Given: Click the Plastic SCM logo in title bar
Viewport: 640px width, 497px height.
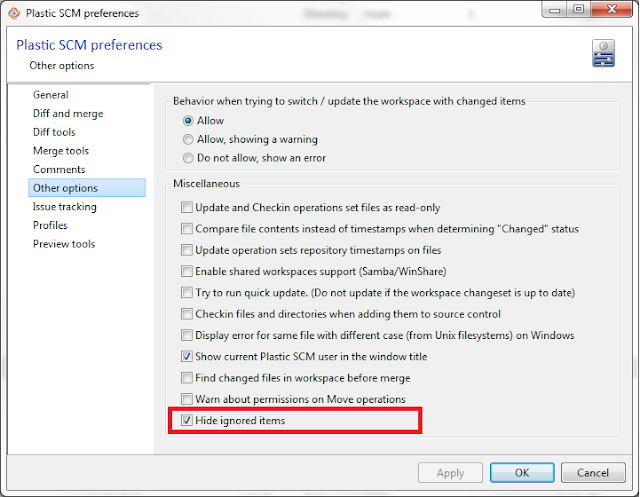Looking at the screenshot, I should pos(14,13).
